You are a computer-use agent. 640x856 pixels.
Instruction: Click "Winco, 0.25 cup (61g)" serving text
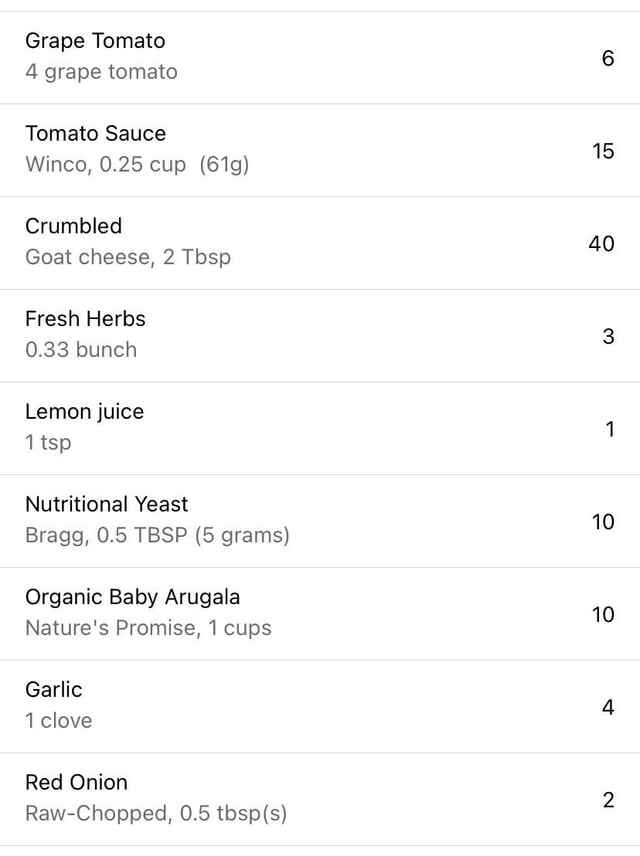click(137, 165)
